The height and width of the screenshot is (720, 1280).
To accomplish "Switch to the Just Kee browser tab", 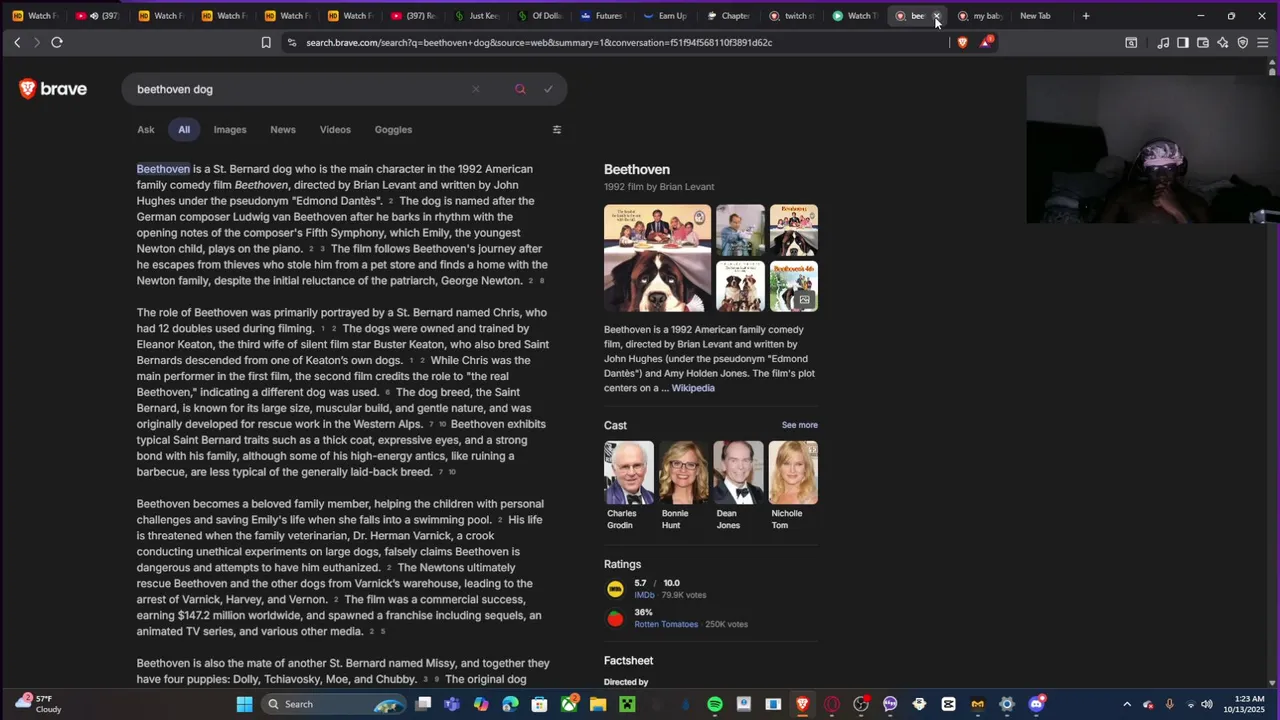I will click(x=477, y=15).
